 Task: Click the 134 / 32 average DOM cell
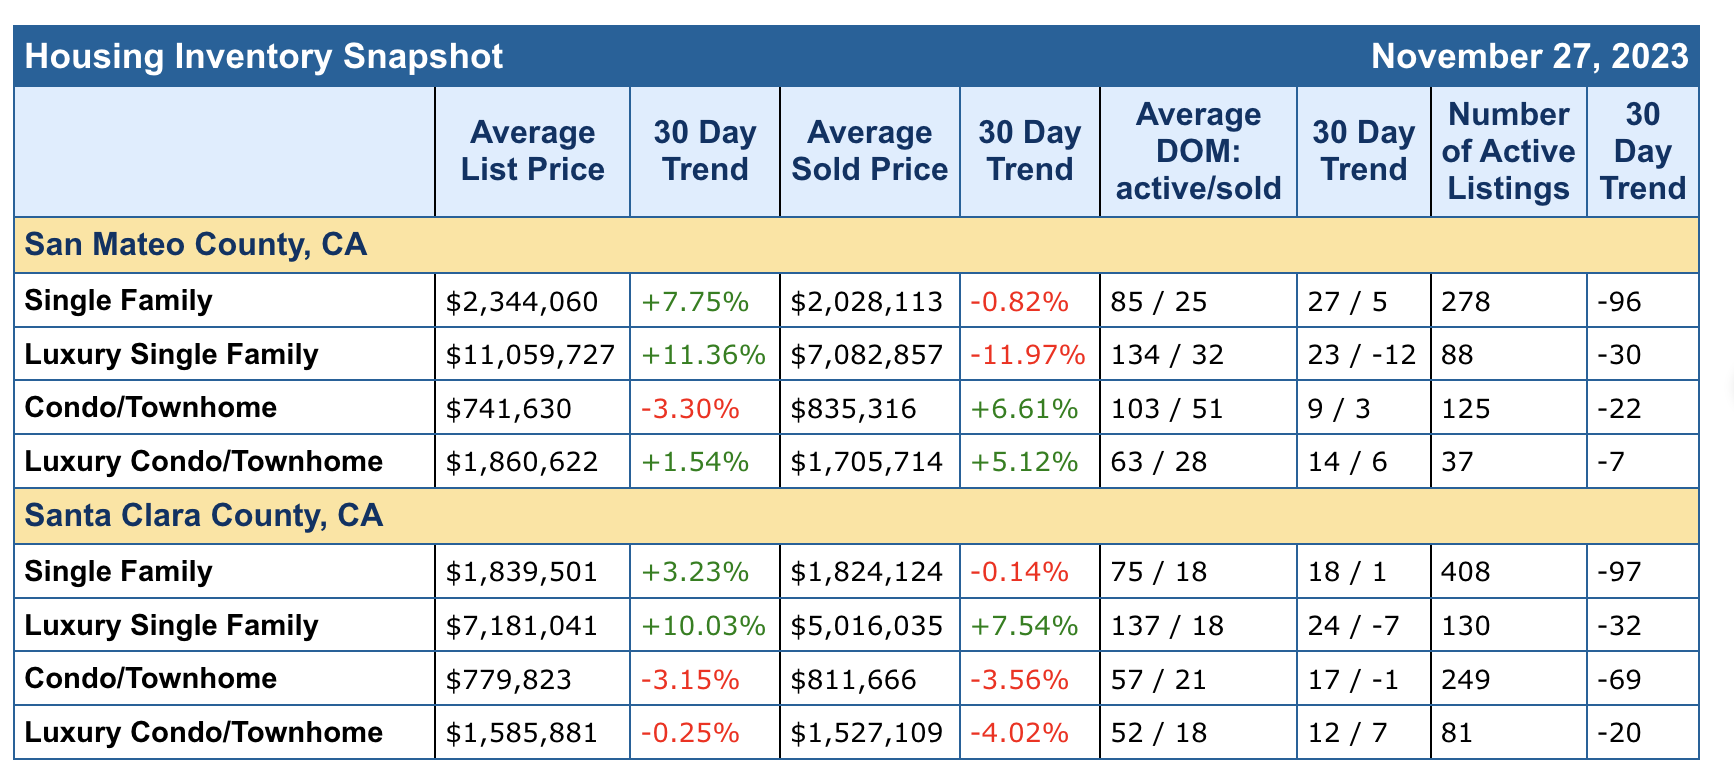pyautogui.click(x=1167, y=355)
